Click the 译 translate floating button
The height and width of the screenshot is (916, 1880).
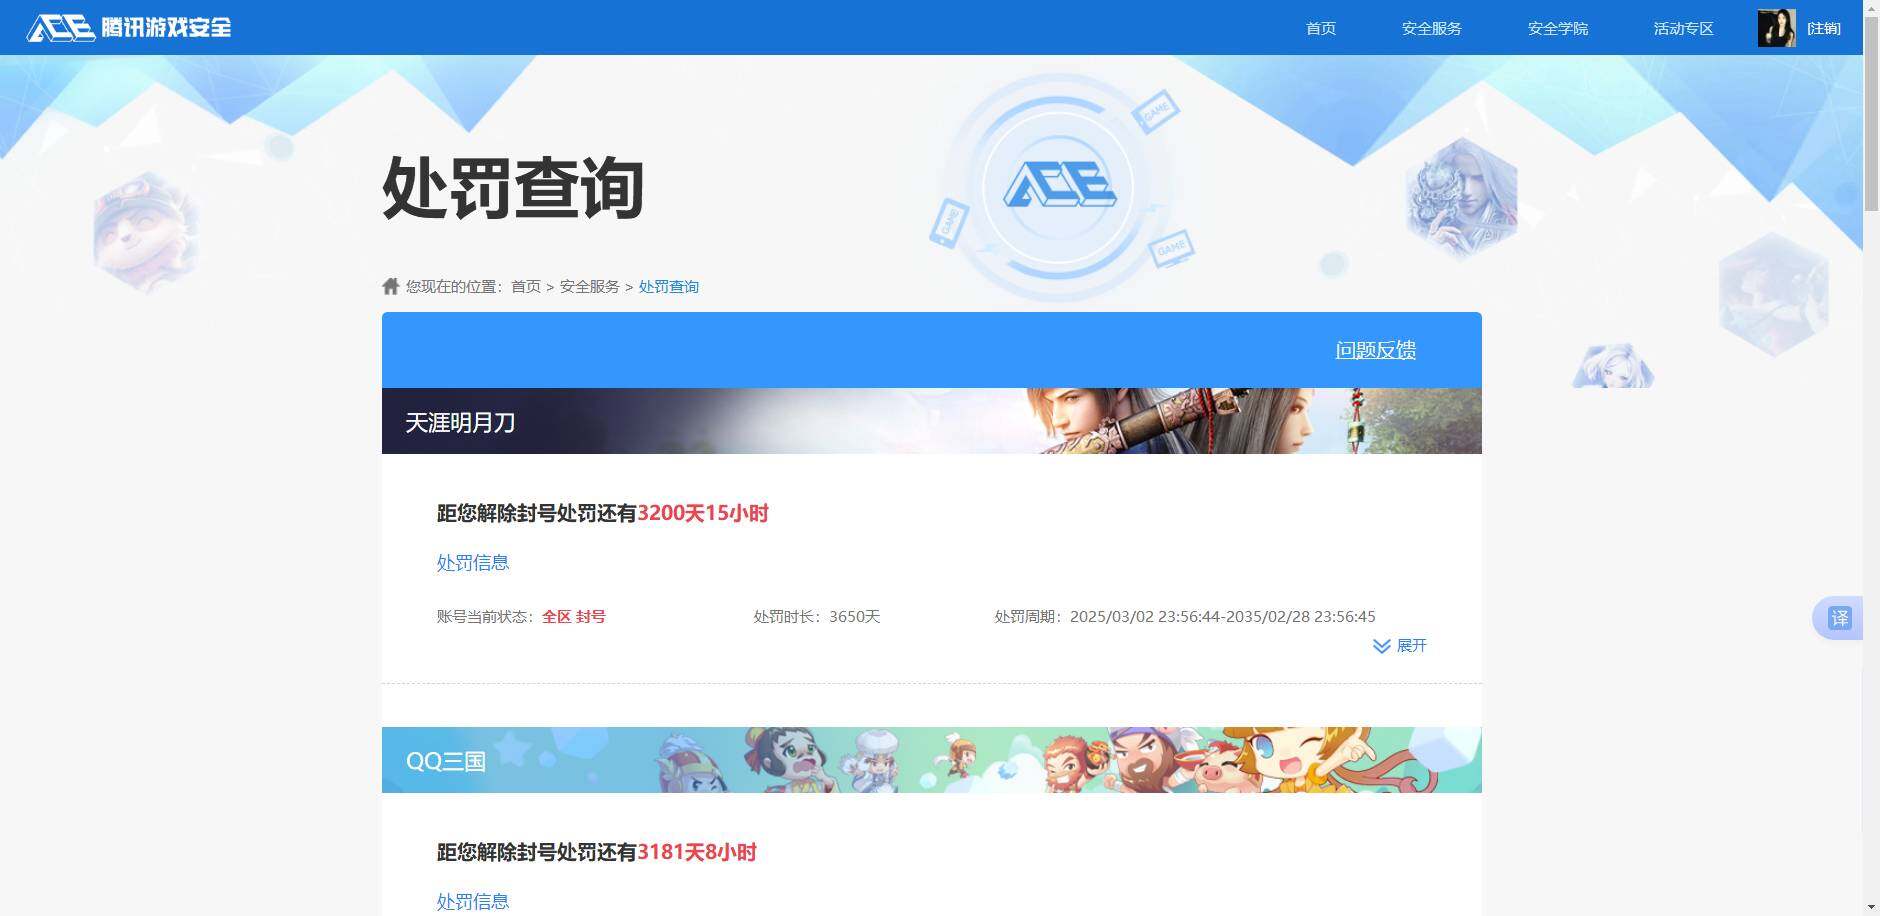point(1839,618)
